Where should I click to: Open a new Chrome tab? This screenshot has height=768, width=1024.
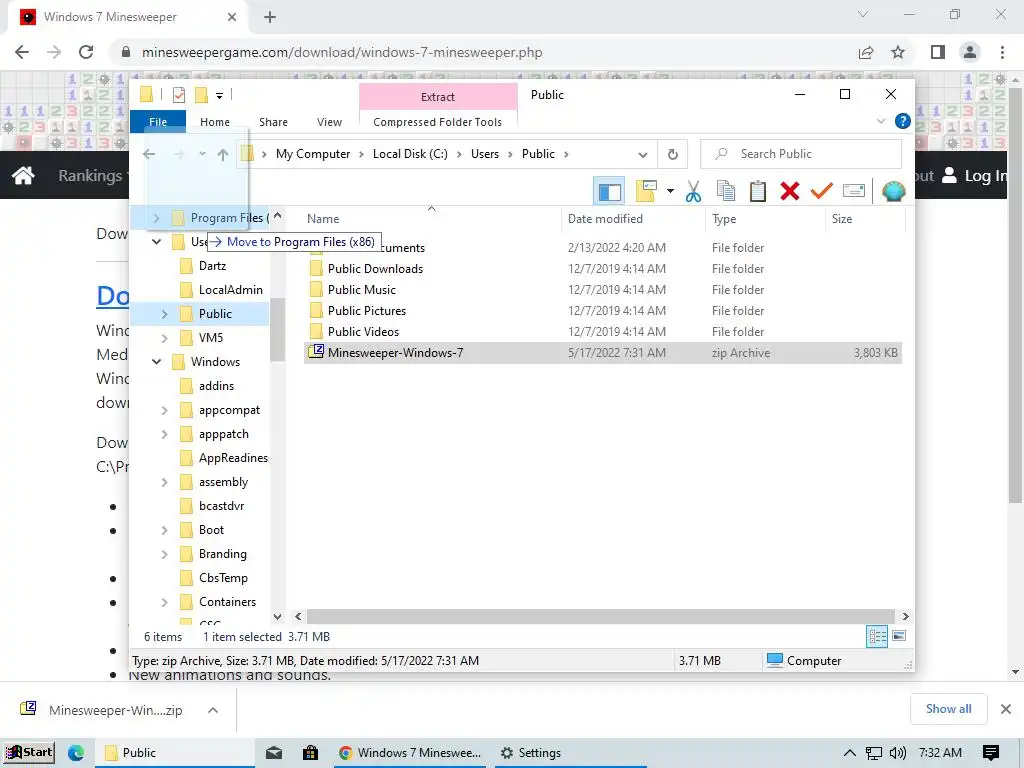tap(270, 17)
